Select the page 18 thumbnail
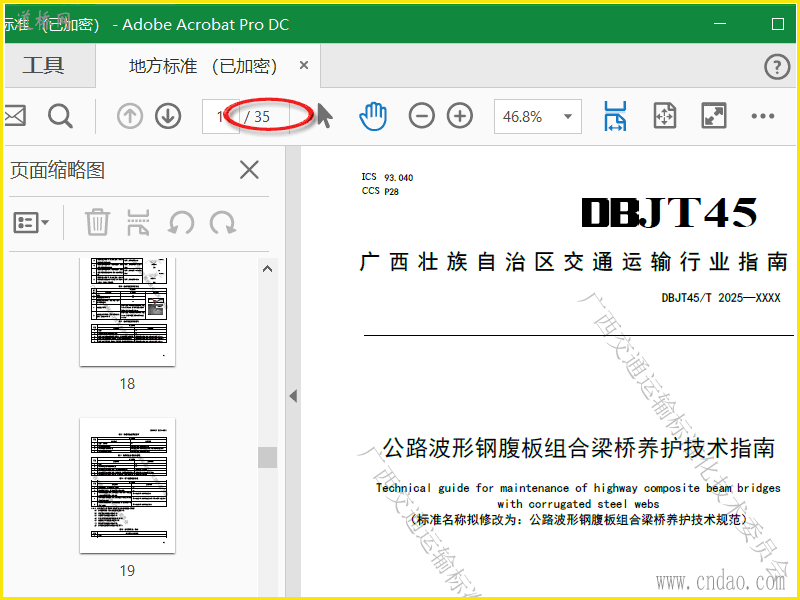The image size is (800, 600). [128, 312]
